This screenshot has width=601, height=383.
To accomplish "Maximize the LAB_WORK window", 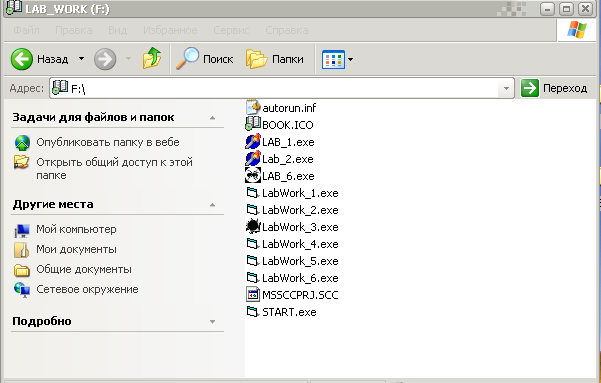I will (566, 8).
